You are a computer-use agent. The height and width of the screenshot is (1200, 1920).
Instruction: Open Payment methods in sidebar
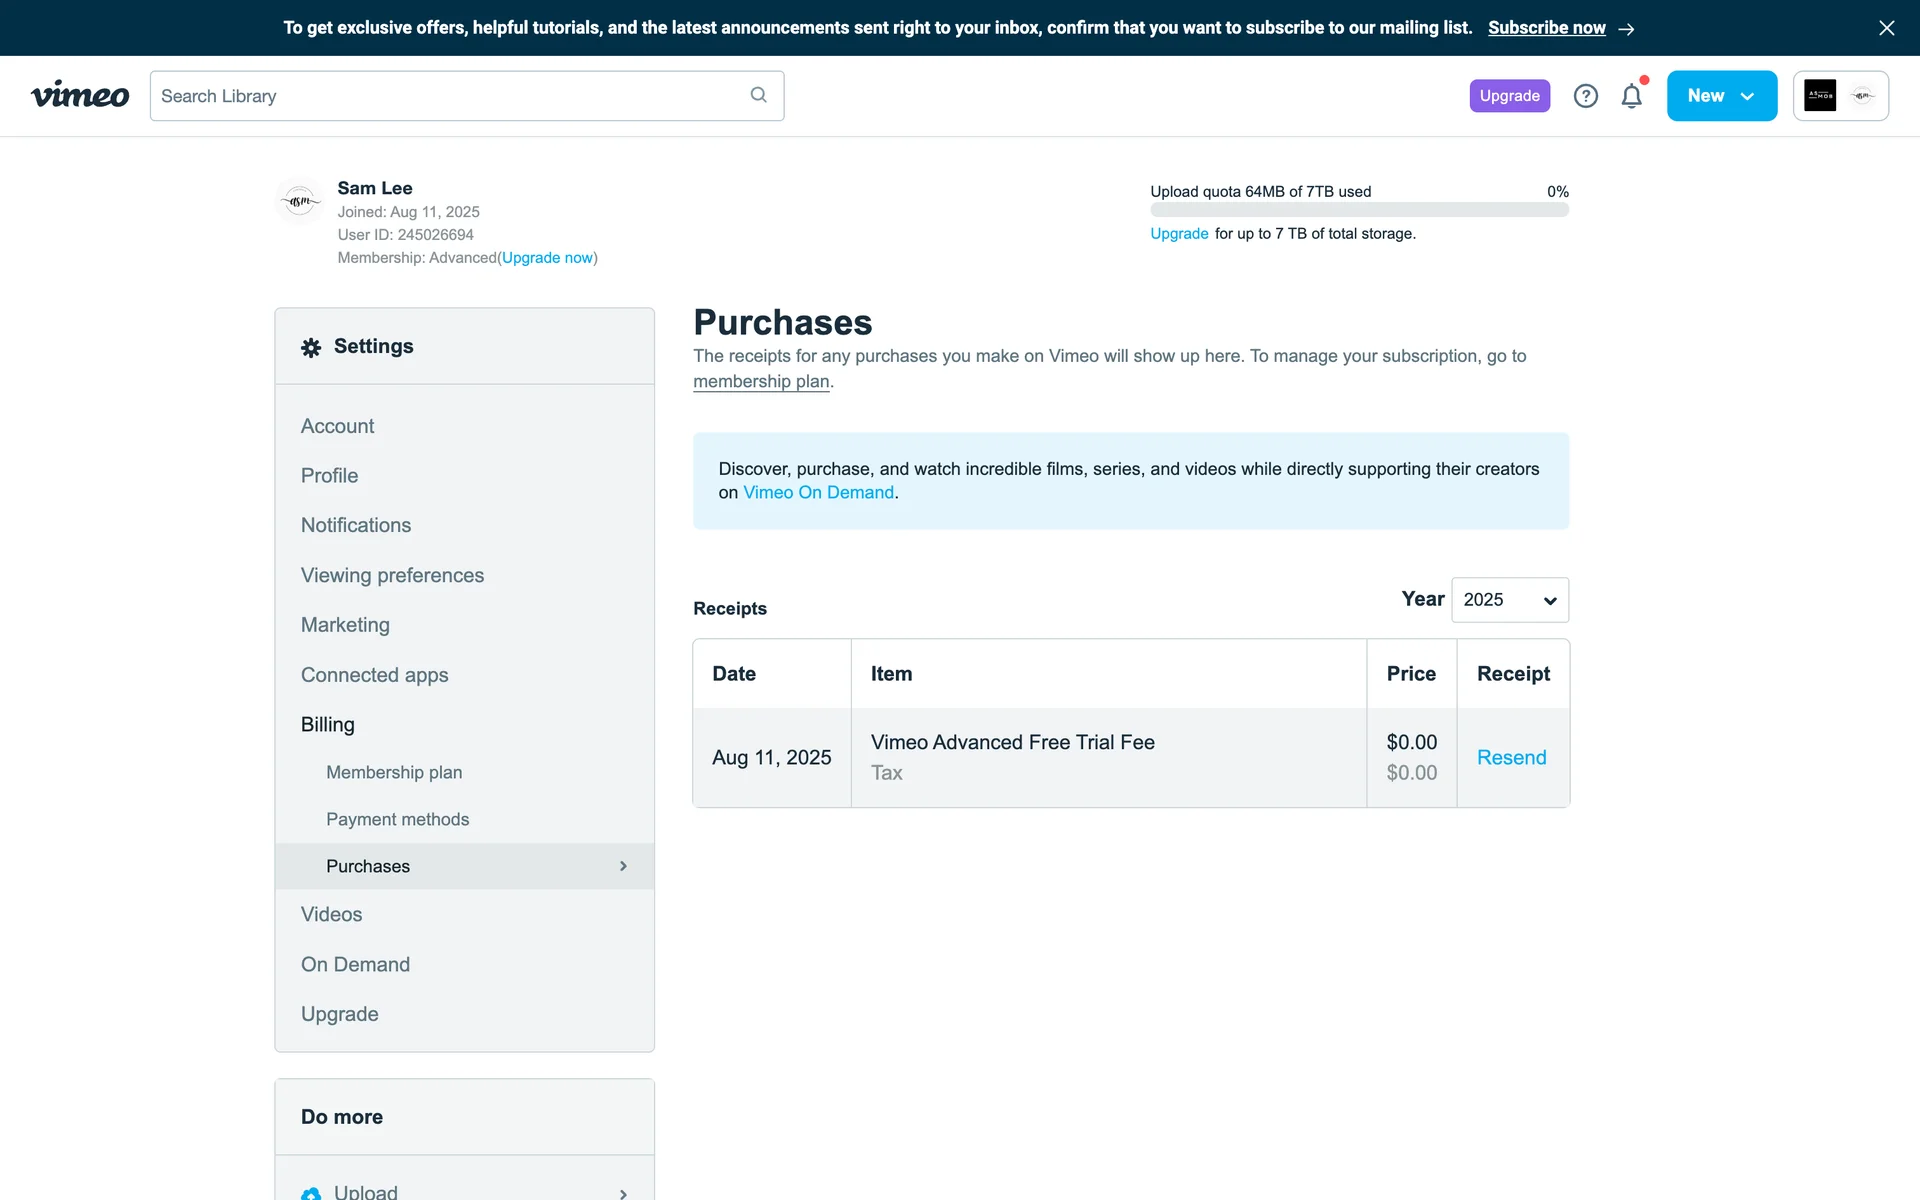point(397,819)
